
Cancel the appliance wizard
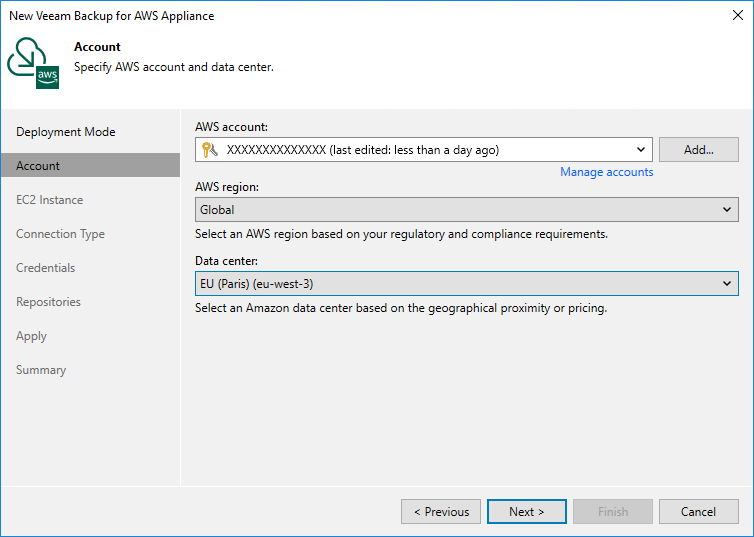point(698,512)
